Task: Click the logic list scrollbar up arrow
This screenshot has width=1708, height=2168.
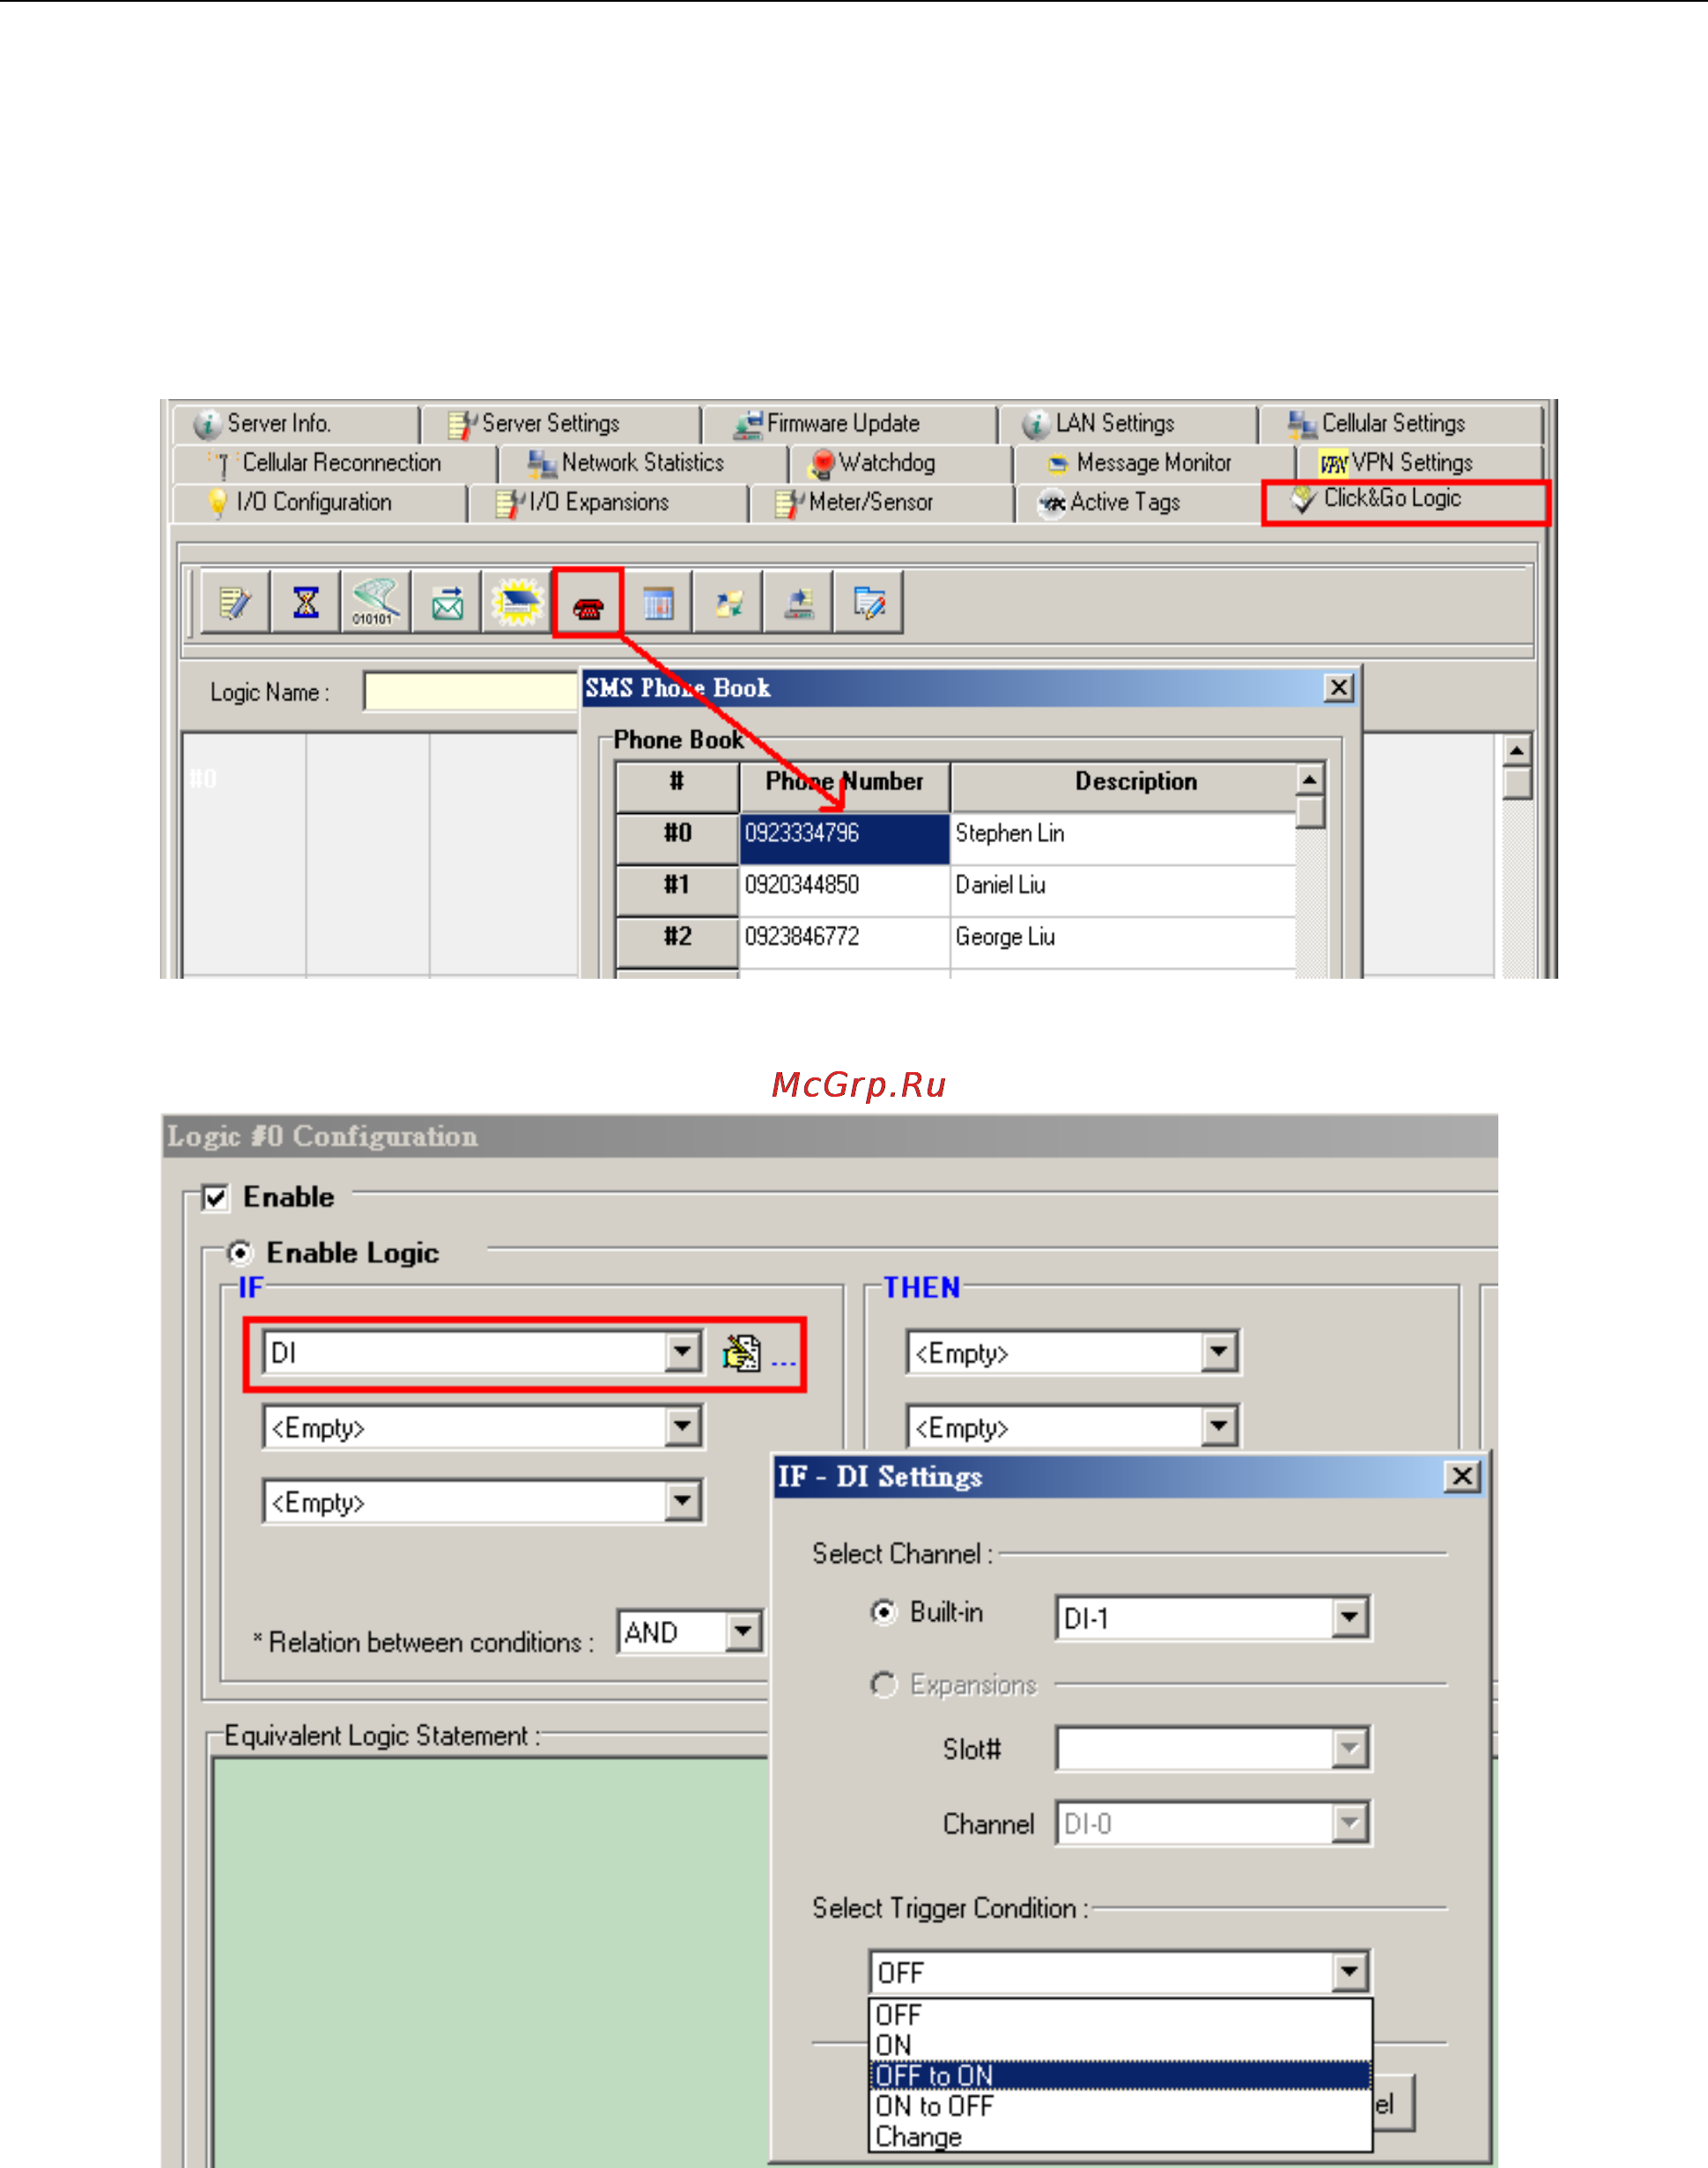Action: click(1517, 750)
